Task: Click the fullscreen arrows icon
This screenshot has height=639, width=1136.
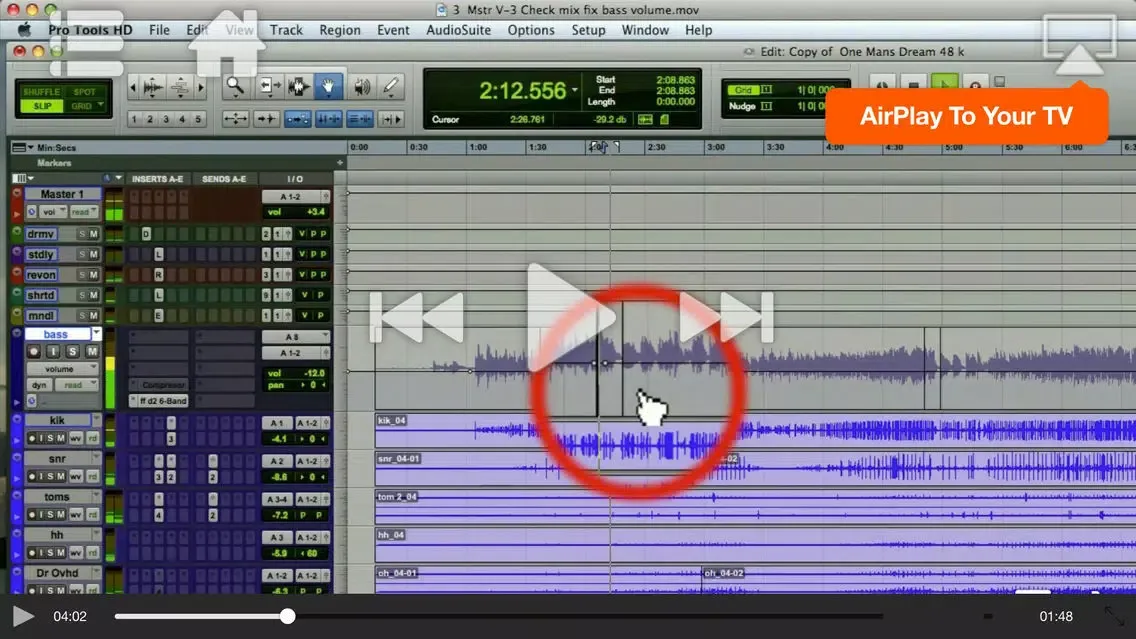Action: 1115,617
